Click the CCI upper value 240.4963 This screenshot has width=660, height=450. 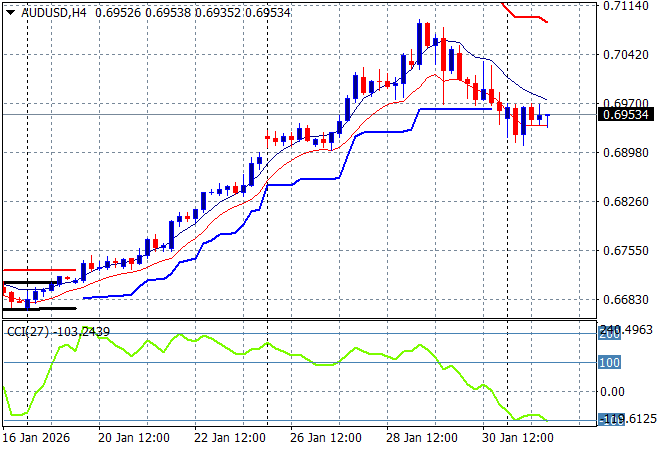(626, 330)
